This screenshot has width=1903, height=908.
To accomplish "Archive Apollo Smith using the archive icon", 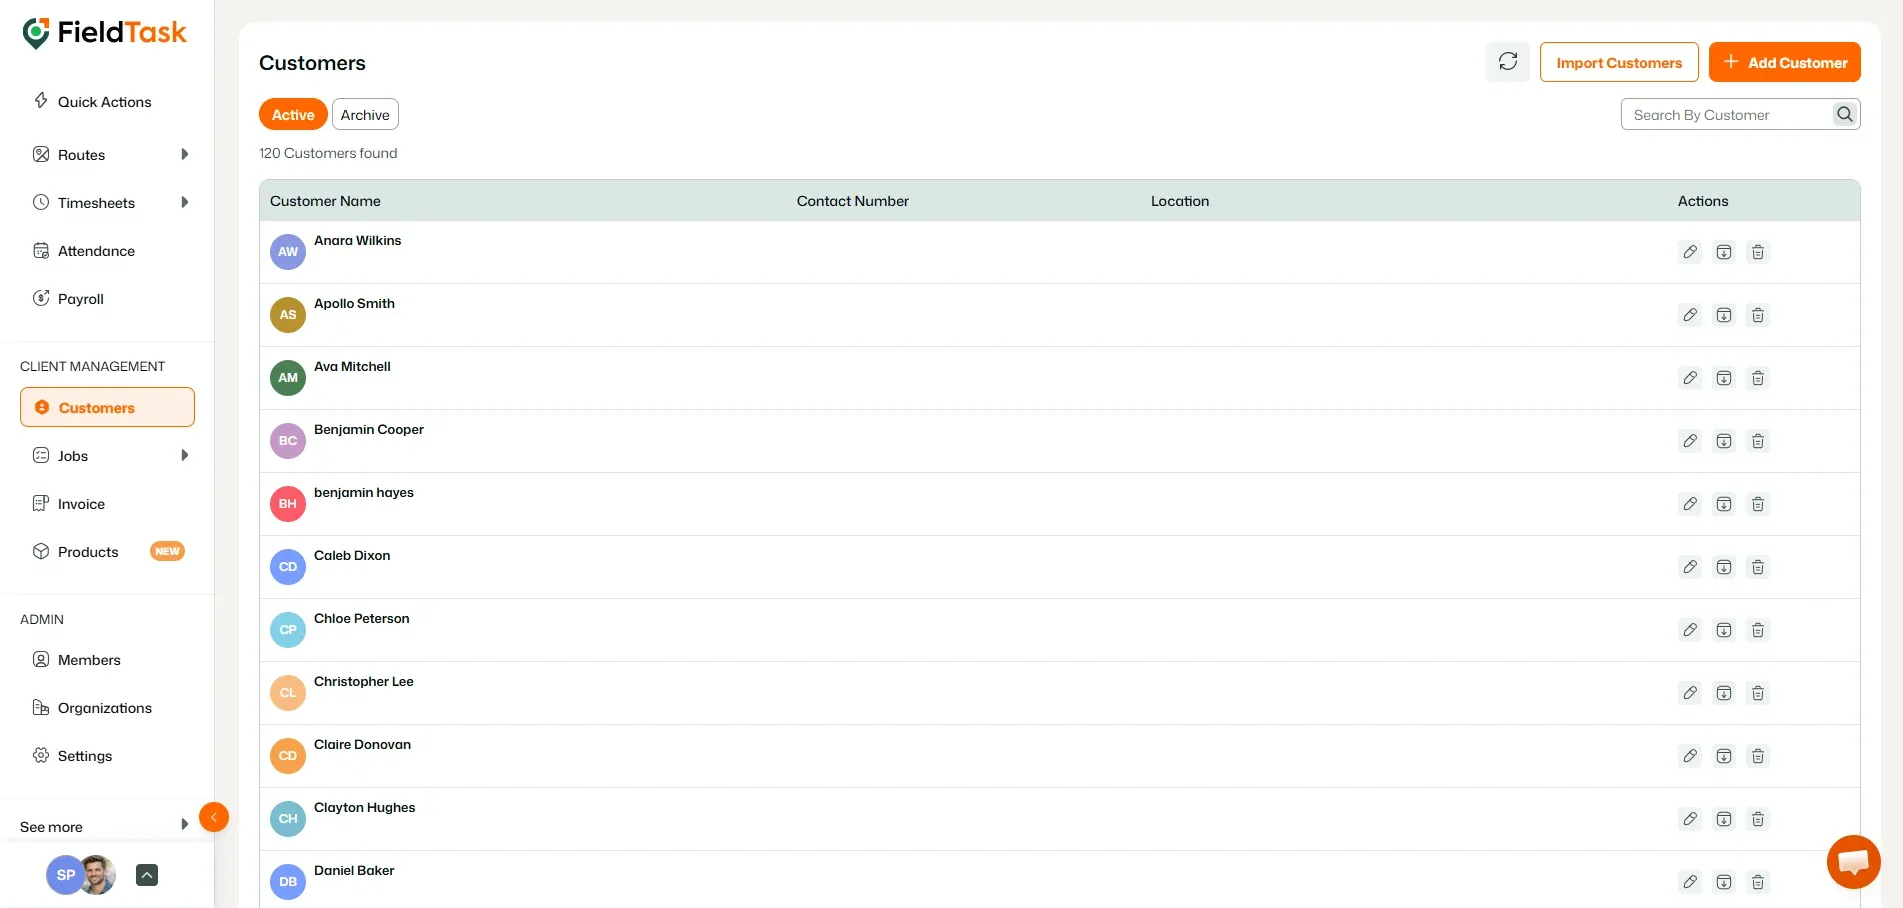I will [x=1724, y=315].
